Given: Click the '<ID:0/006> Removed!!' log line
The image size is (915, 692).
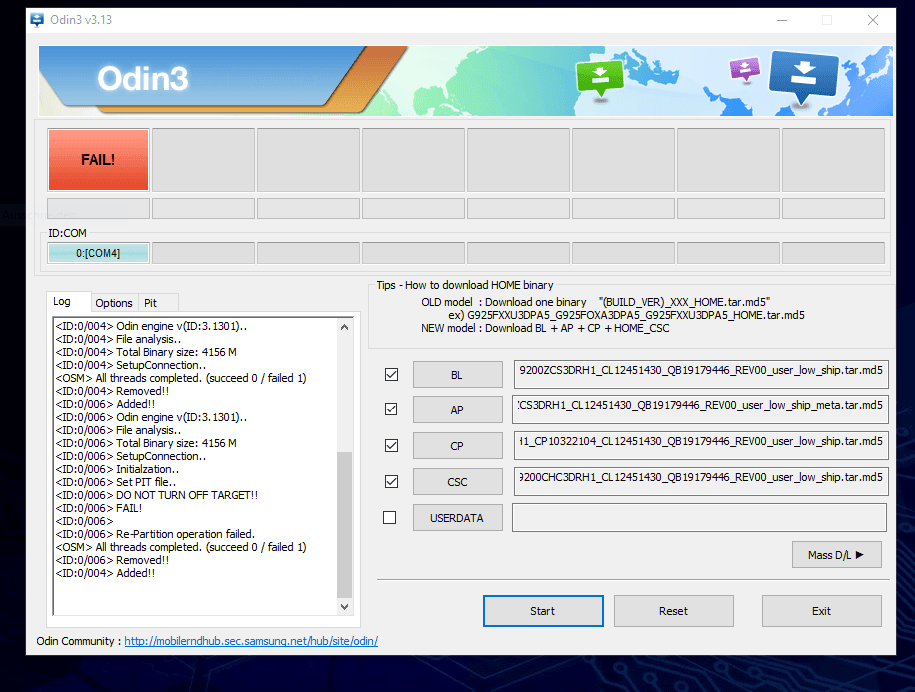Looking at the screenshot, I should (112, 560).
